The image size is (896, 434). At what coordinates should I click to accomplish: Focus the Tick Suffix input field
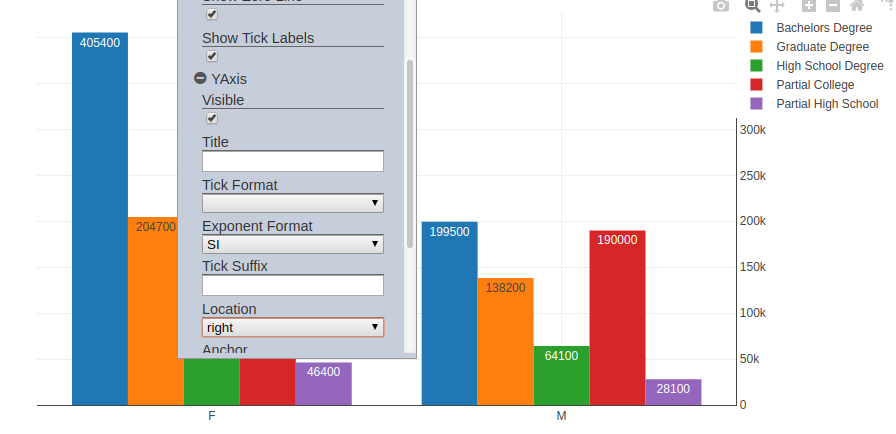coord(293,285)
